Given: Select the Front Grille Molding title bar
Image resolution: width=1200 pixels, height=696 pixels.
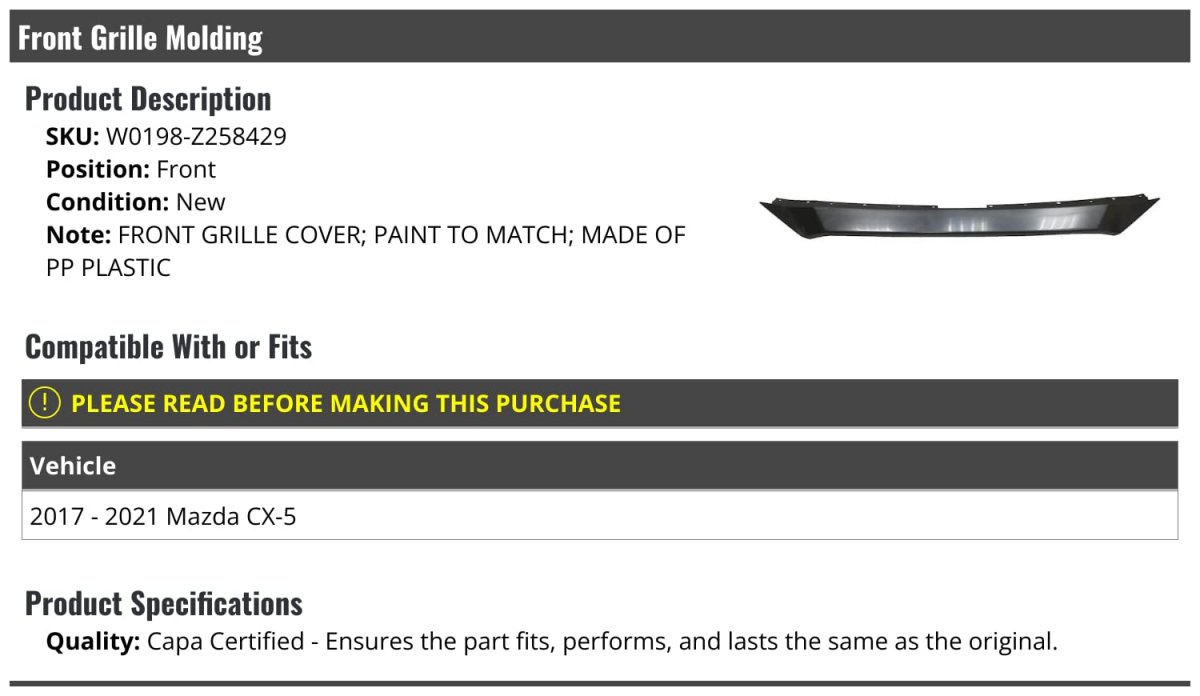Looking at the screenshot, I should point(600,37).
